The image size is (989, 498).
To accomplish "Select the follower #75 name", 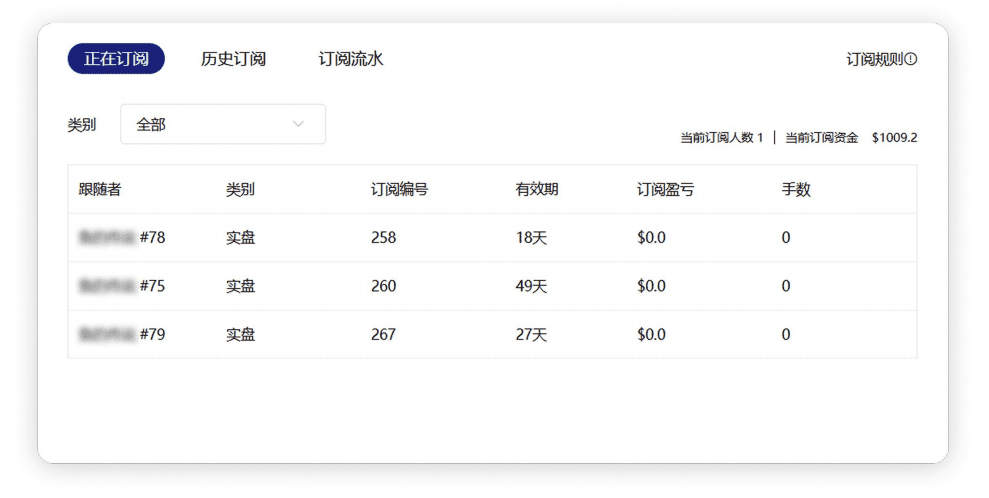I will (122, 286).
